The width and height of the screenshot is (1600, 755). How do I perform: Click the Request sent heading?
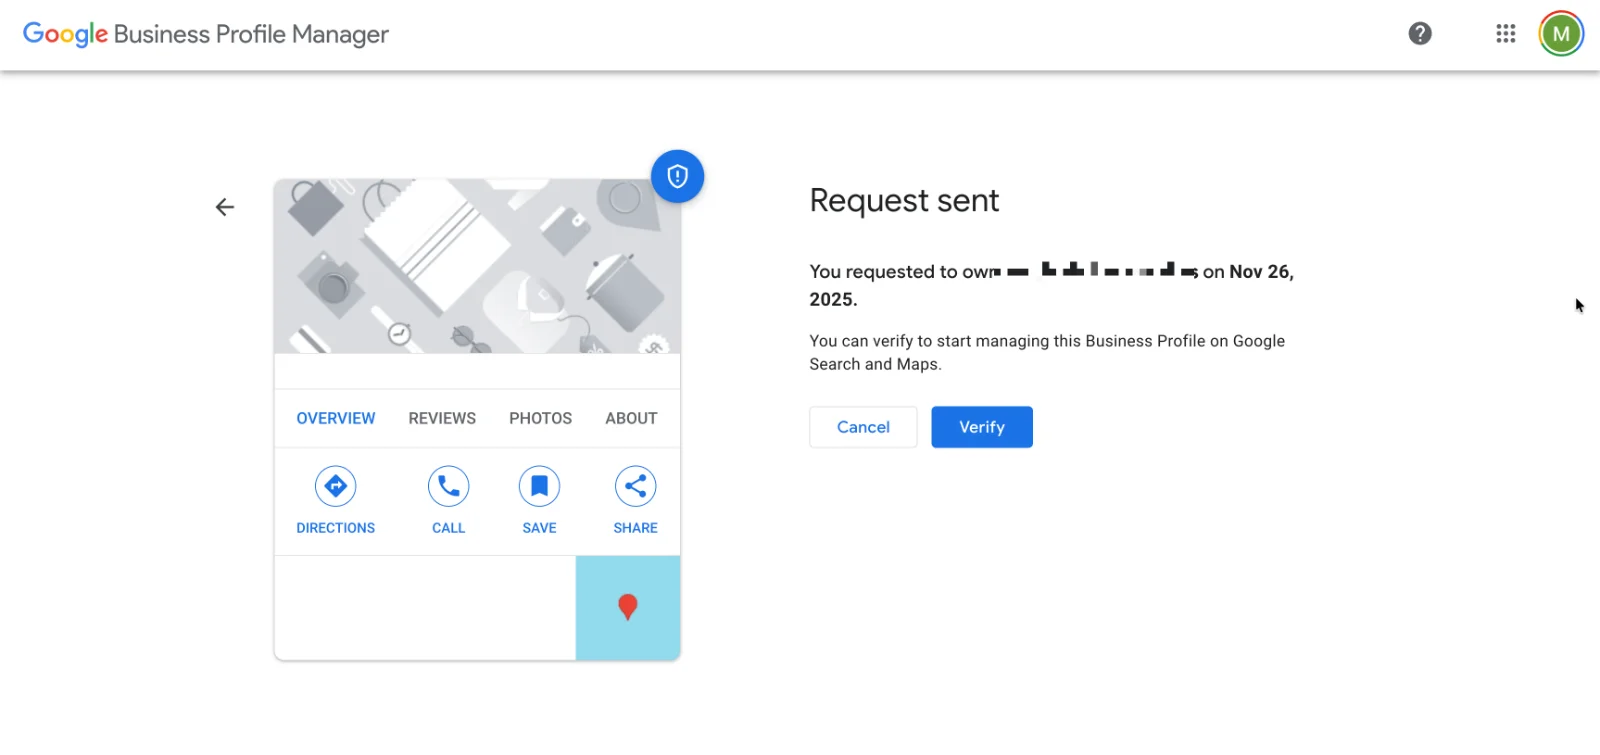pyautogui.click(x=904, y=200)
